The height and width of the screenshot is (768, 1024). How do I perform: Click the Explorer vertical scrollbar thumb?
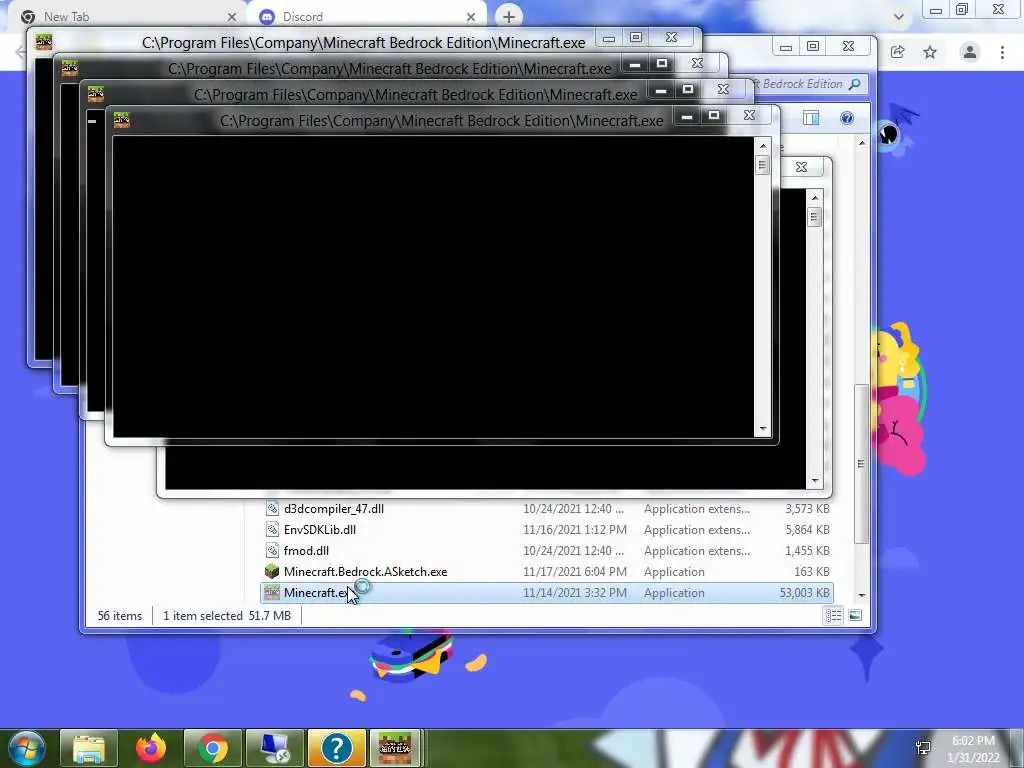(x=861, y=464)
